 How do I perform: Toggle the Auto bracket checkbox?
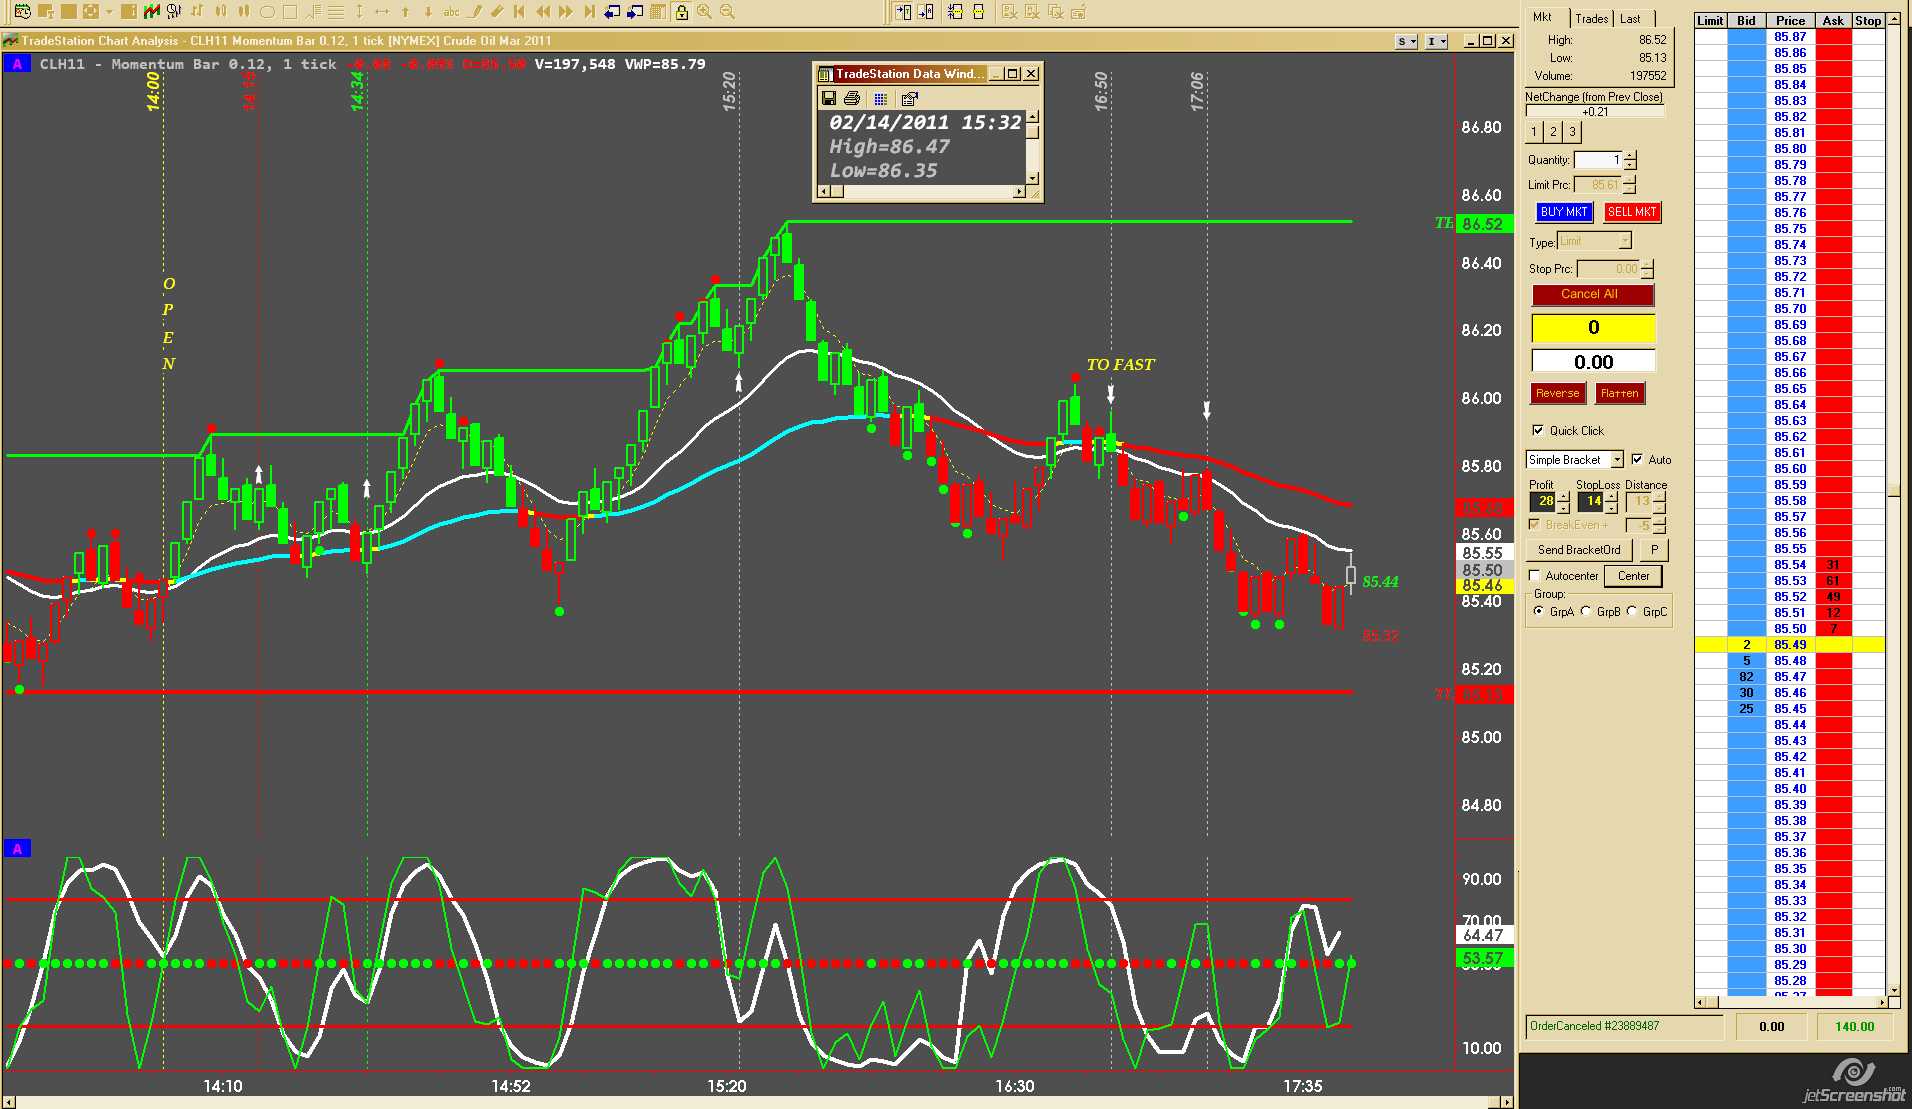tap(1637, 459)
